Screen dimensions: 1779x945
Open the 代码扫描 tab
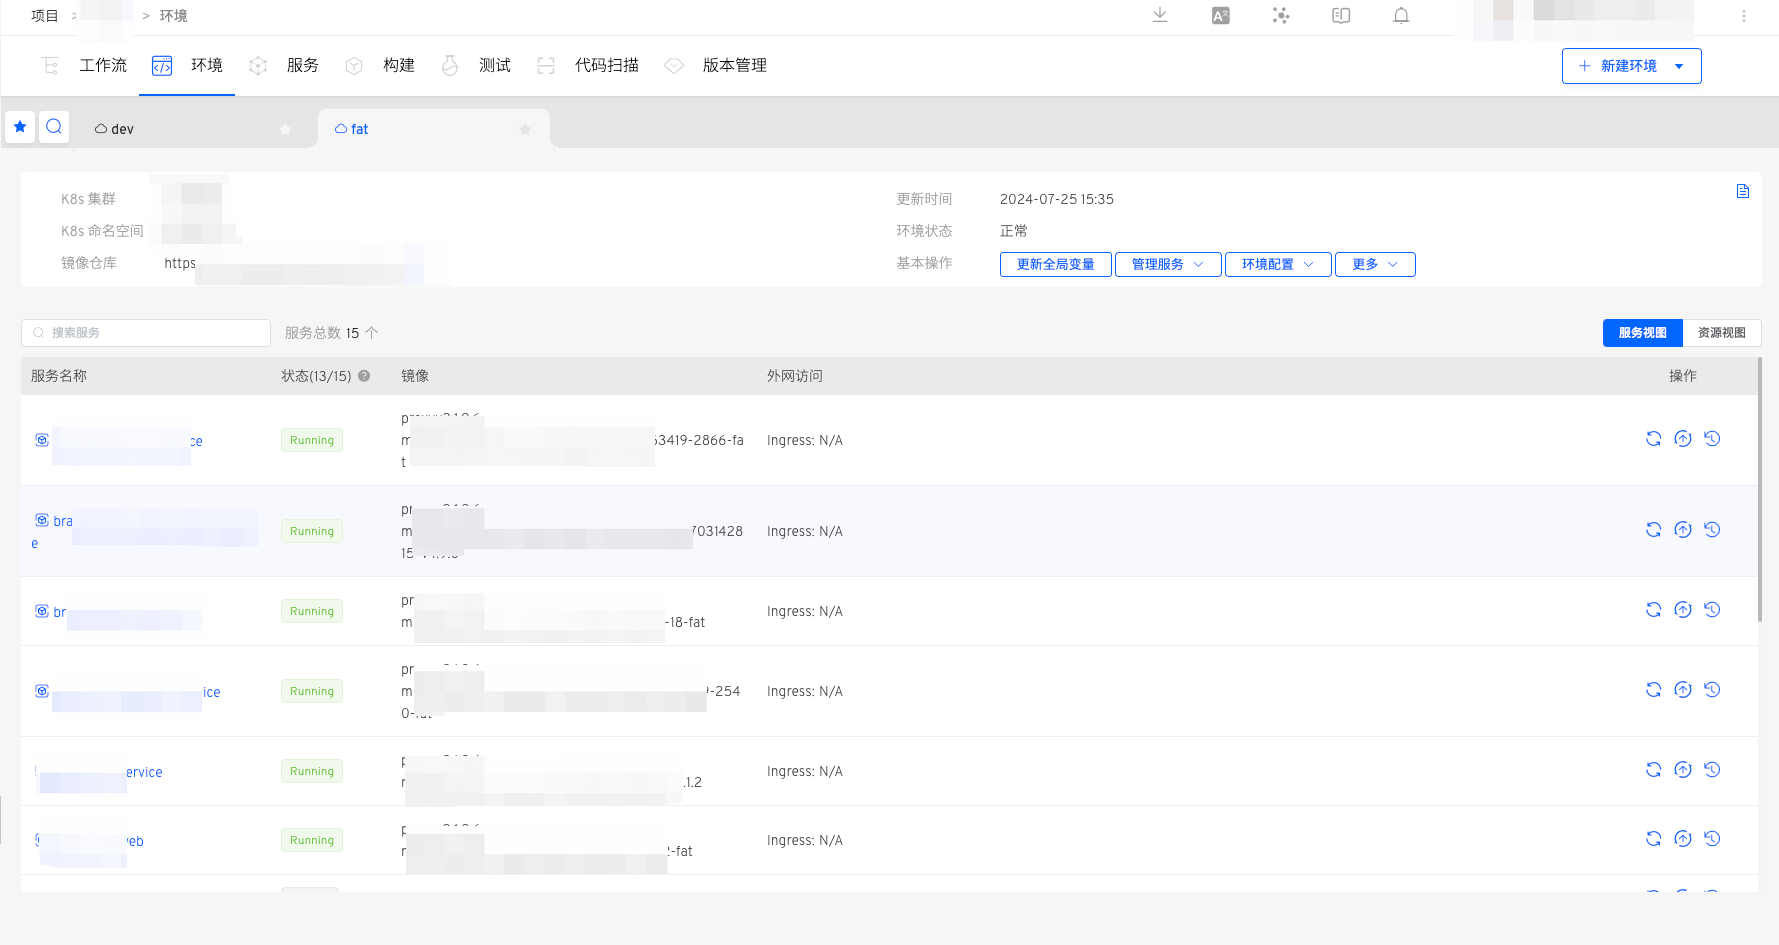pyautogui.click(x=588, y=65)
